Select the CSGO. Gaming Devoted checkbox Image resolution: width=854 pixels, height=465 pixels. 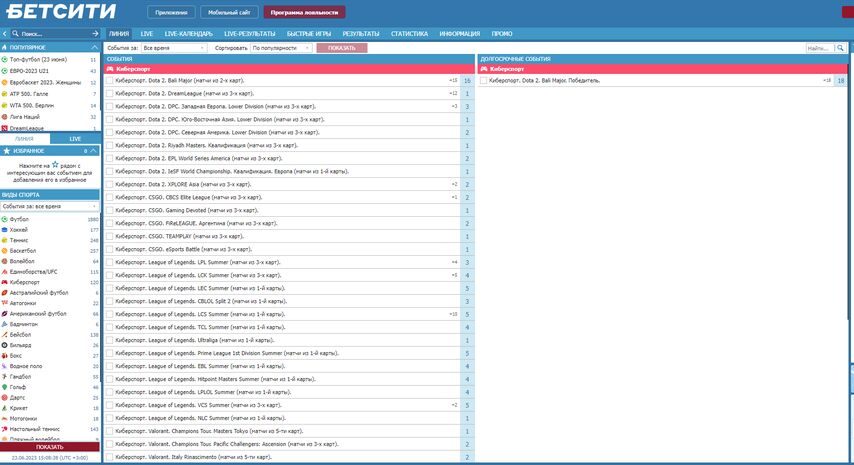click(x=109, y=210)
